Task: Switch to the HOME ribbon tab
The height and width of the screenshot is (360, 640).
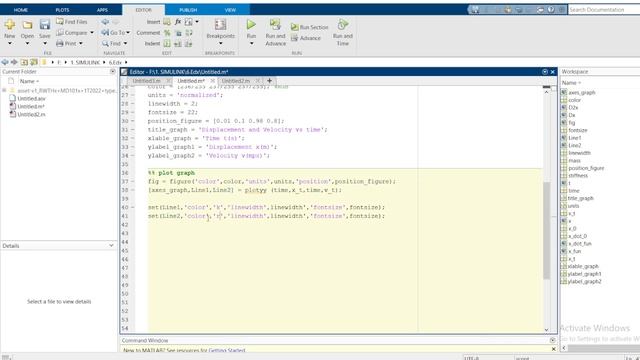Action: [x=21, y=10]
